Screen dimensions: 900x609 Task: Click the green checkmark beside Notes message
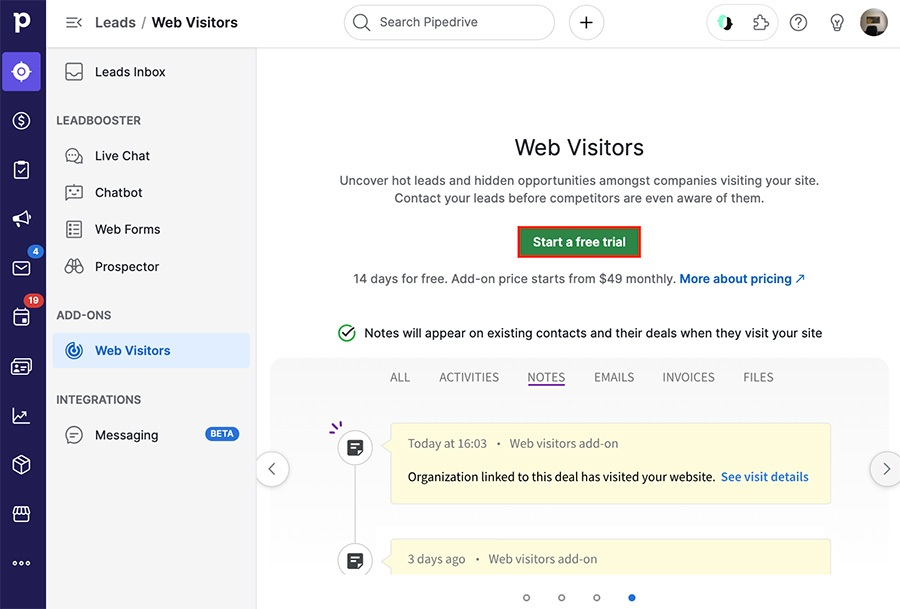click(347, 333)
